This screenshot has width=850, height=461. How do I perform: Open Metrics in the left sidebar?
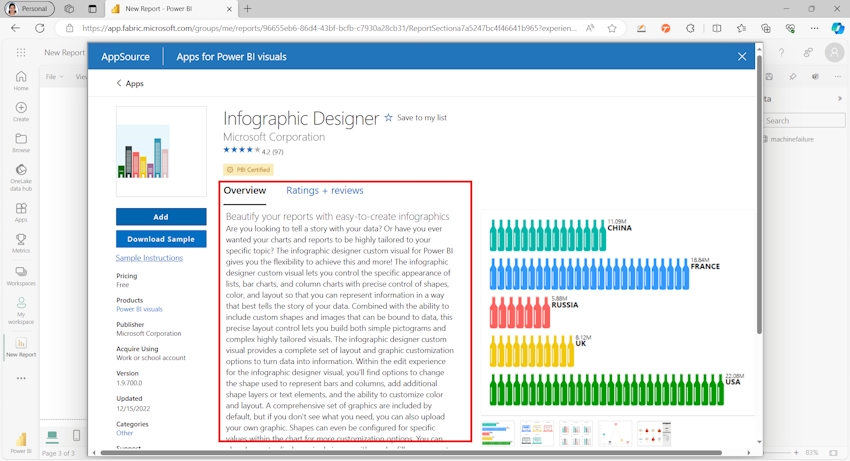coord(21,243)
